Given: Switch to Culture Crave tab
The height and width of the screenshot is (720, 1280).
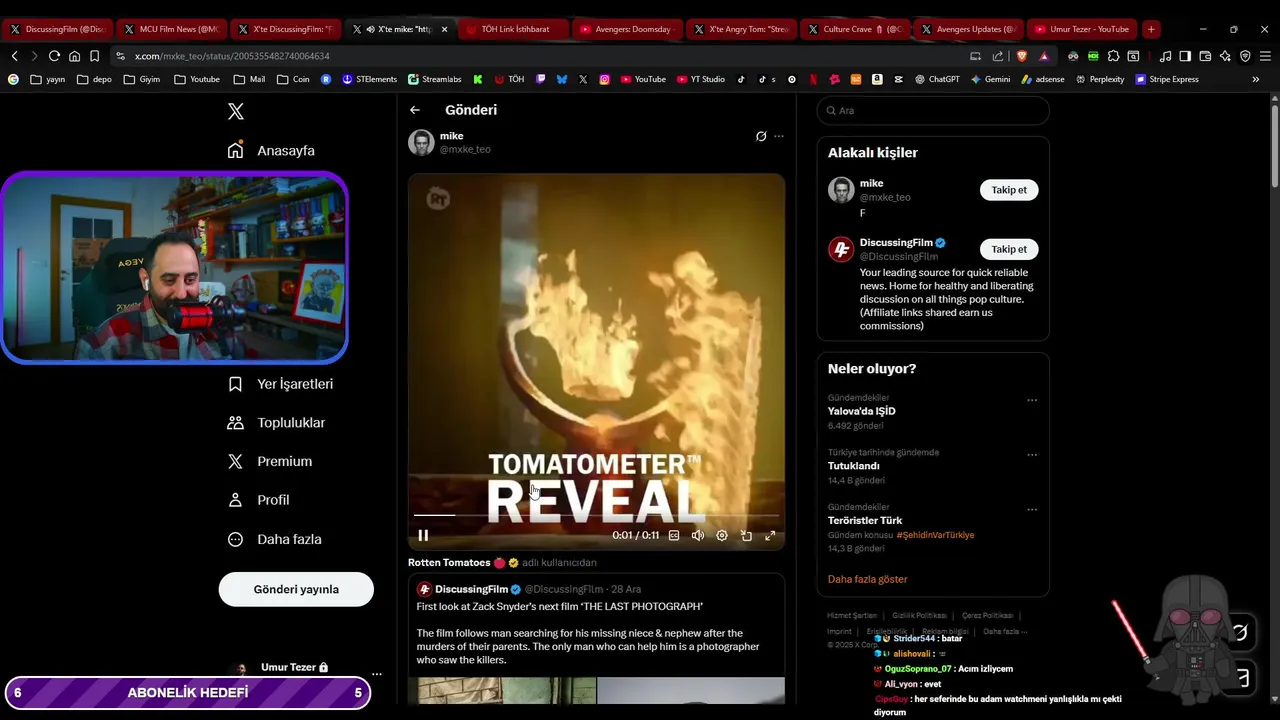Looking at the screenshot, I should click(856, 29).
